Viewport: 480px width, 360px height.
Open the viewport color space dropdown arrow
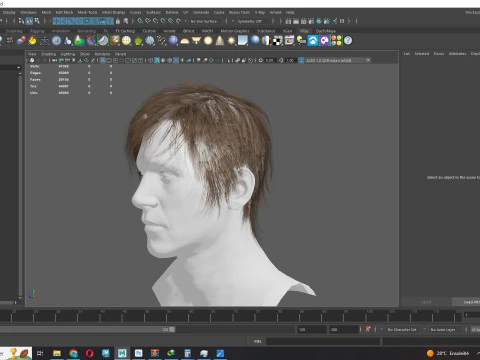click(x=368, y=60)
